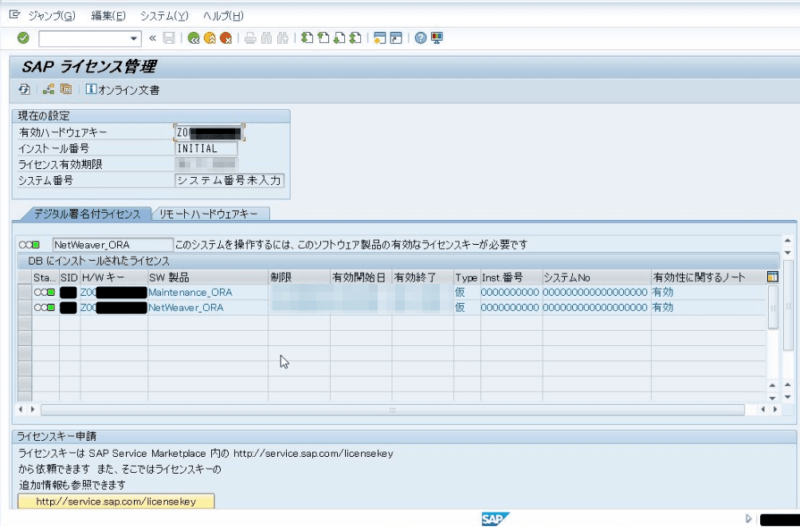This screenshot has width=800, height=531.
Task: Click table horizontal scroll left arrow
Action: [20, 409]
